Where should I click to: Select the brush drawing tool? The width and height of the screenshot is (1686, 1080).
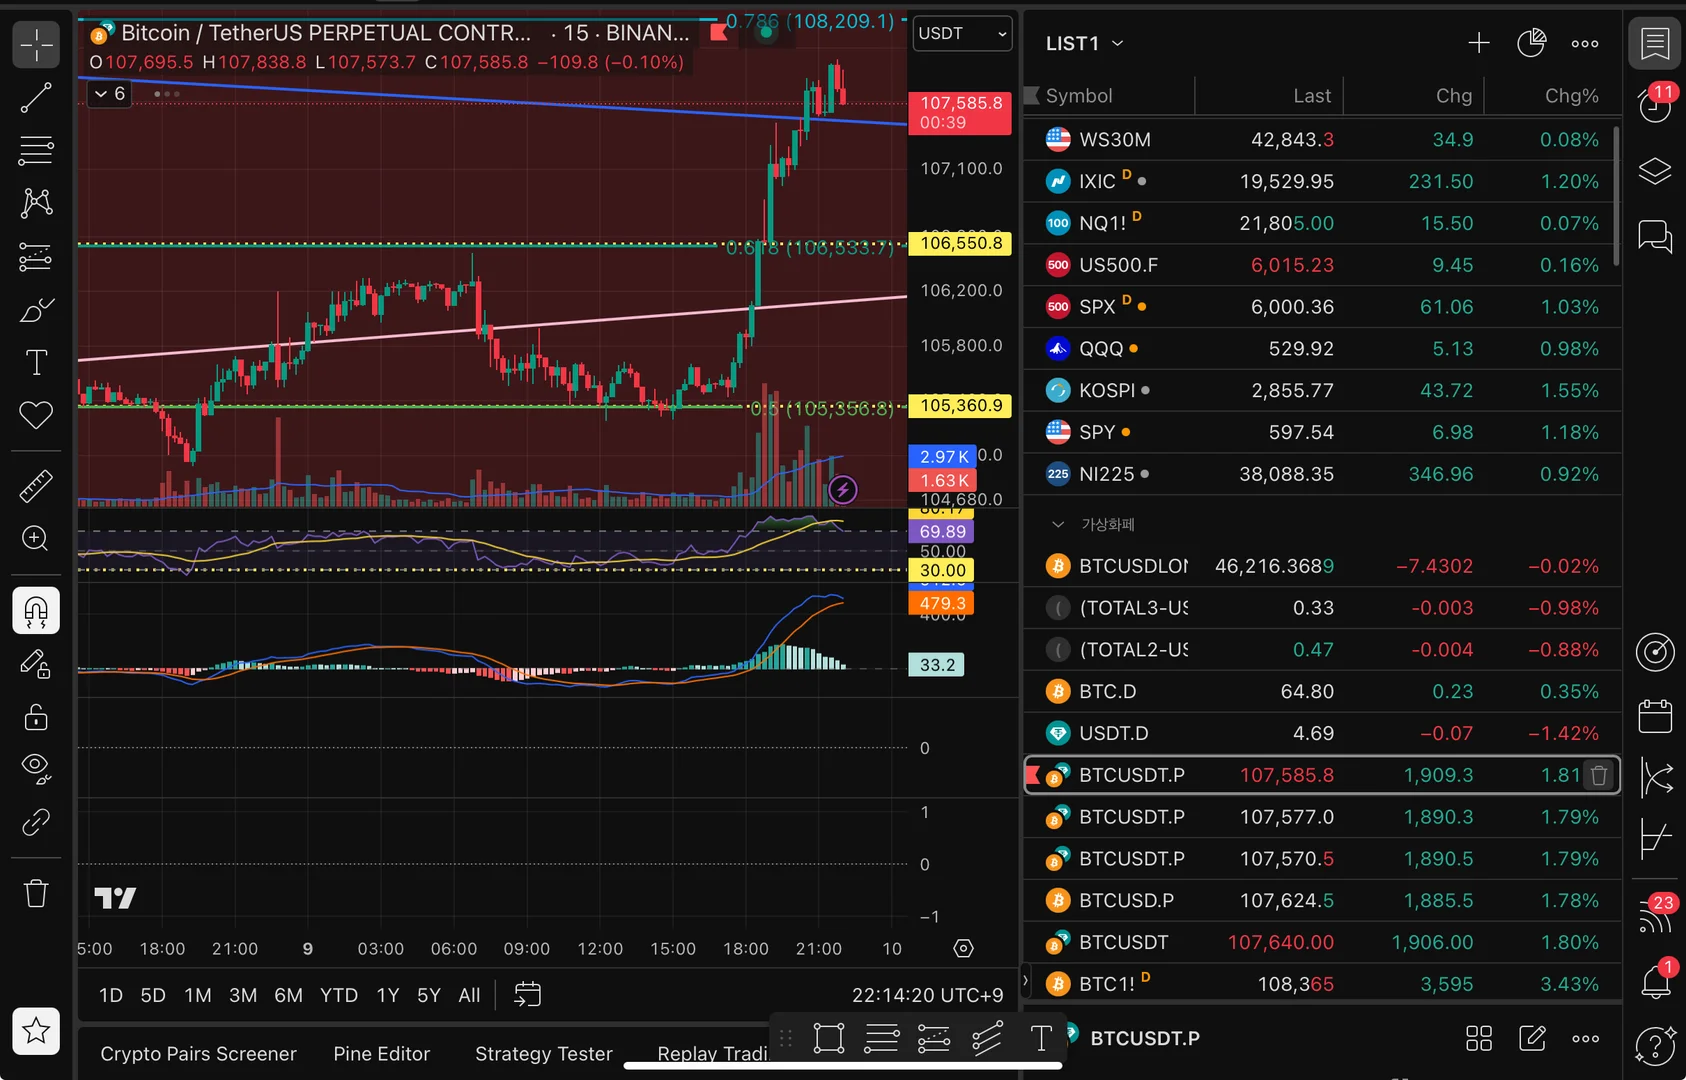pyautogui.click(x=36, y=310)
